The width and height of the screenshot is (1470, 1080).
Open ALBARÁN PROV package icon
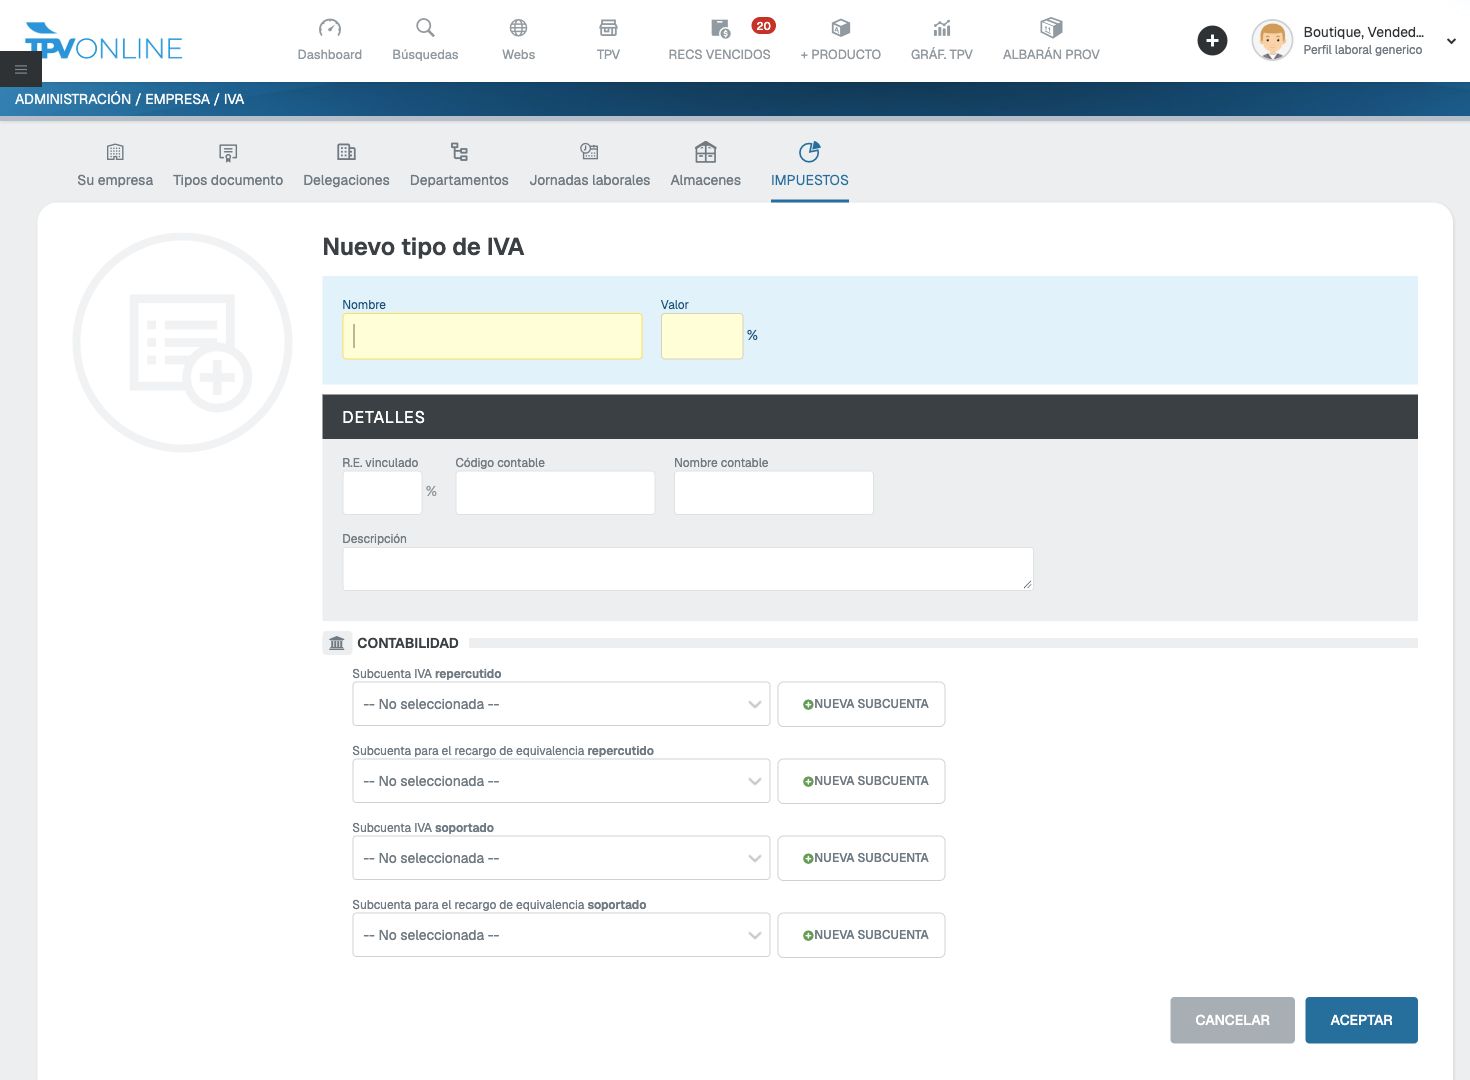click(1050, 28)
